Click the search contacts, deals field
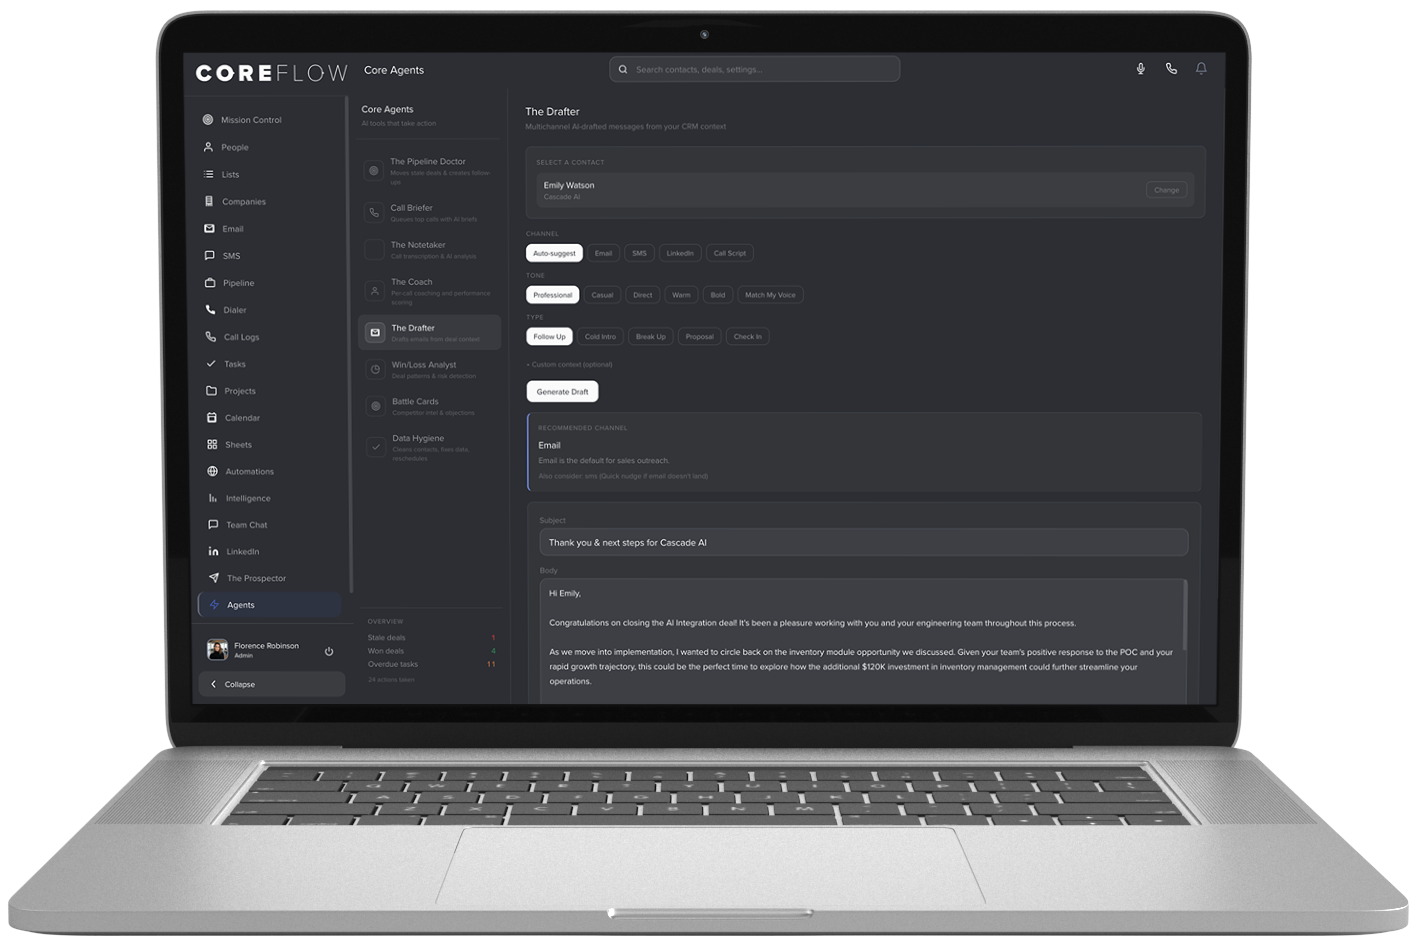1416x944 pixels. (755, 69)
